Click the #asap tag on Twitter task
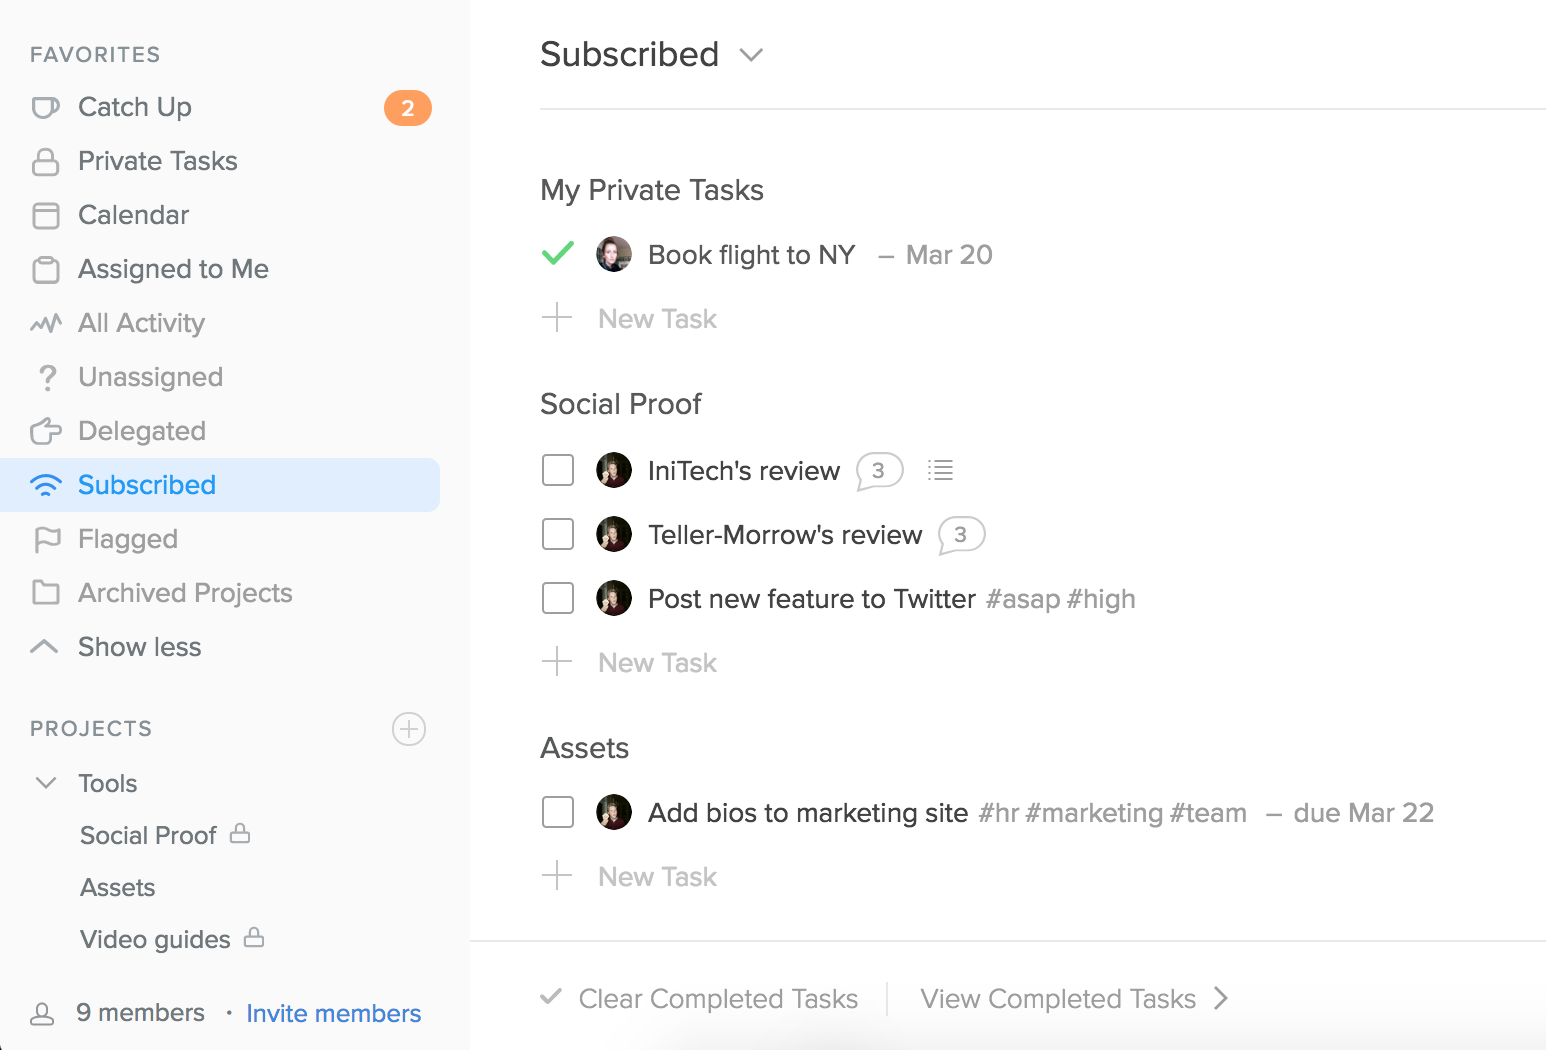The width and height of the screenshot is (1546, 1050). tap(1023, 599)
